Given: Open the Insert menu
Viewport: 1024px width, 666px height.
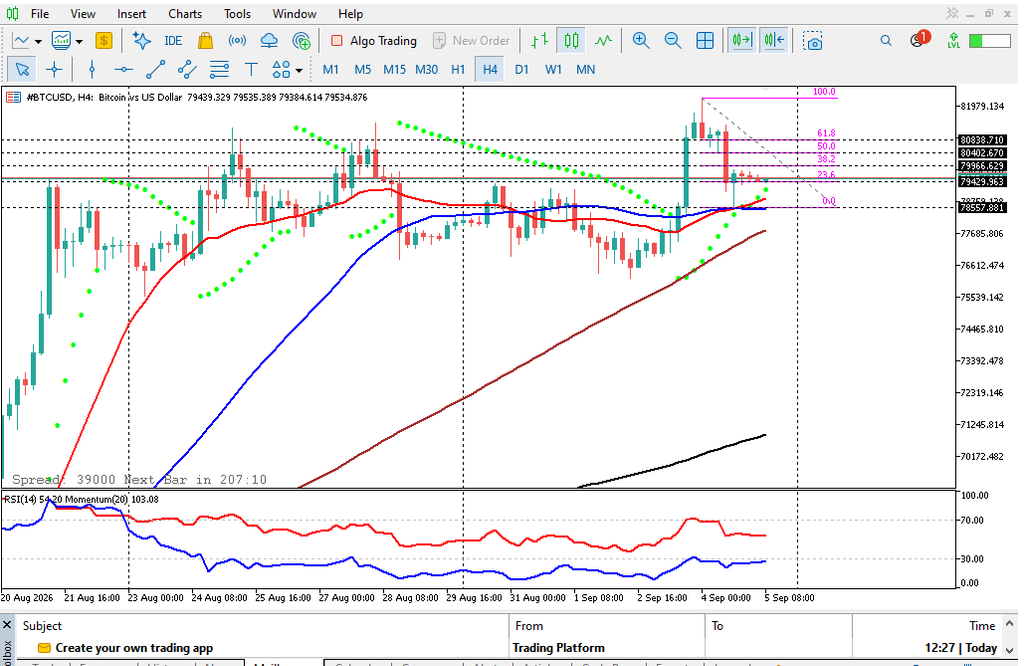Looking at the screenshot, I should (x=132, y=14).
